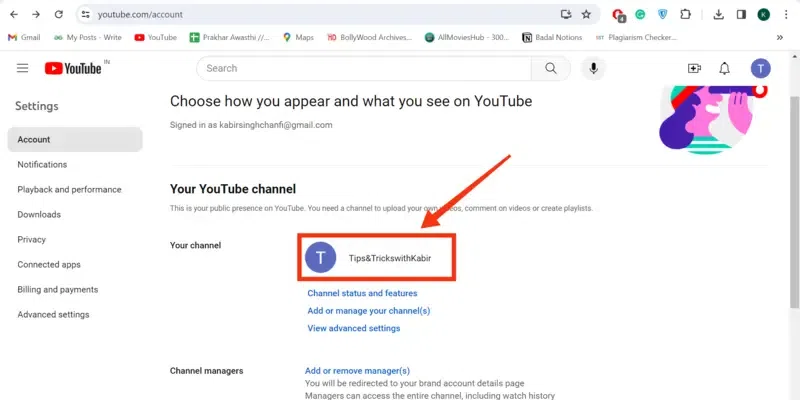Open the Badal Notions bookmark

coord(552,37)
